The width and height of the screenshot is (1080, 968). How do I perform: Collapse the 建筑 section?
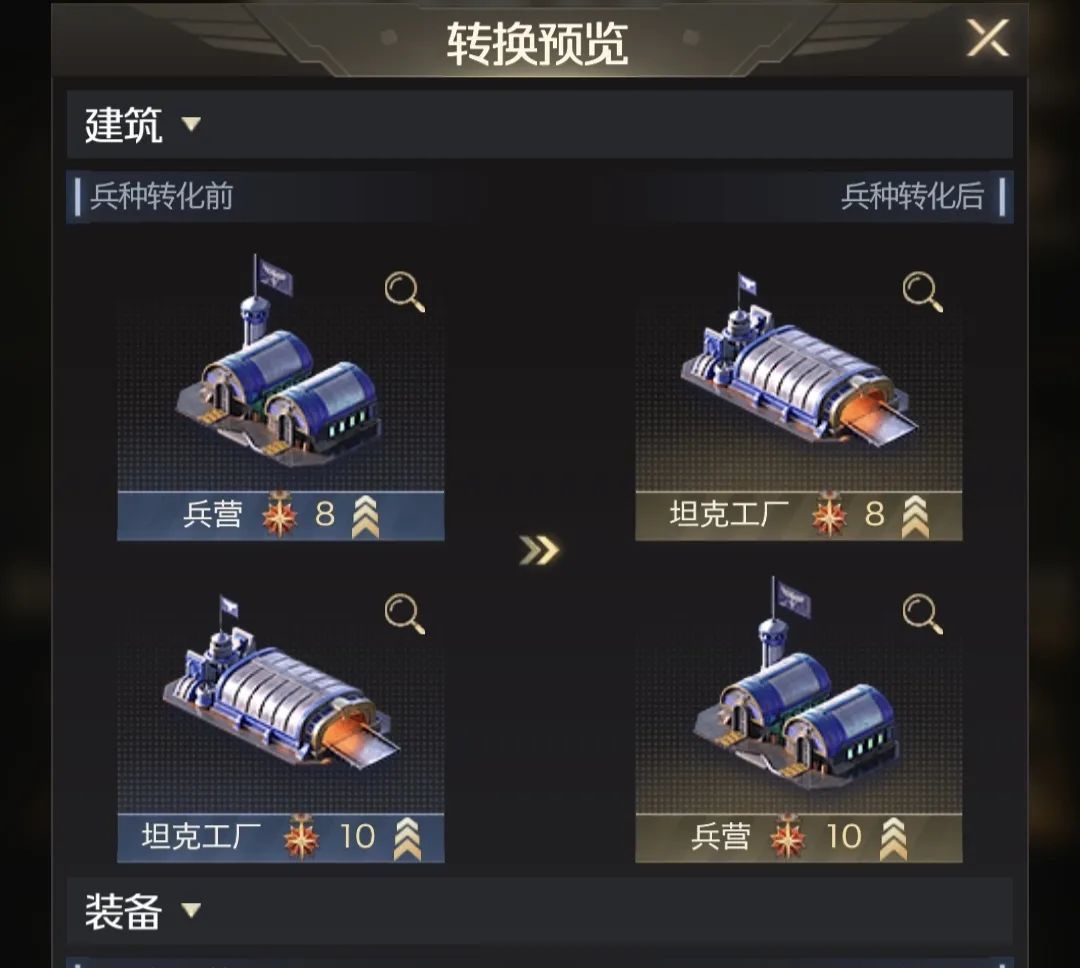point(191,124)
